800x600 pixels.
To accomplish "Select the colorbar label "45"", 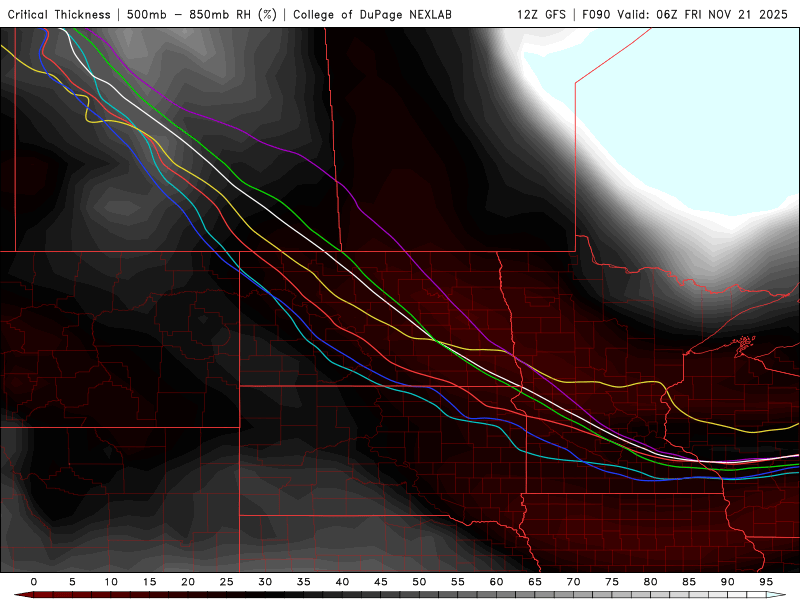I will [x=381, y=582].
